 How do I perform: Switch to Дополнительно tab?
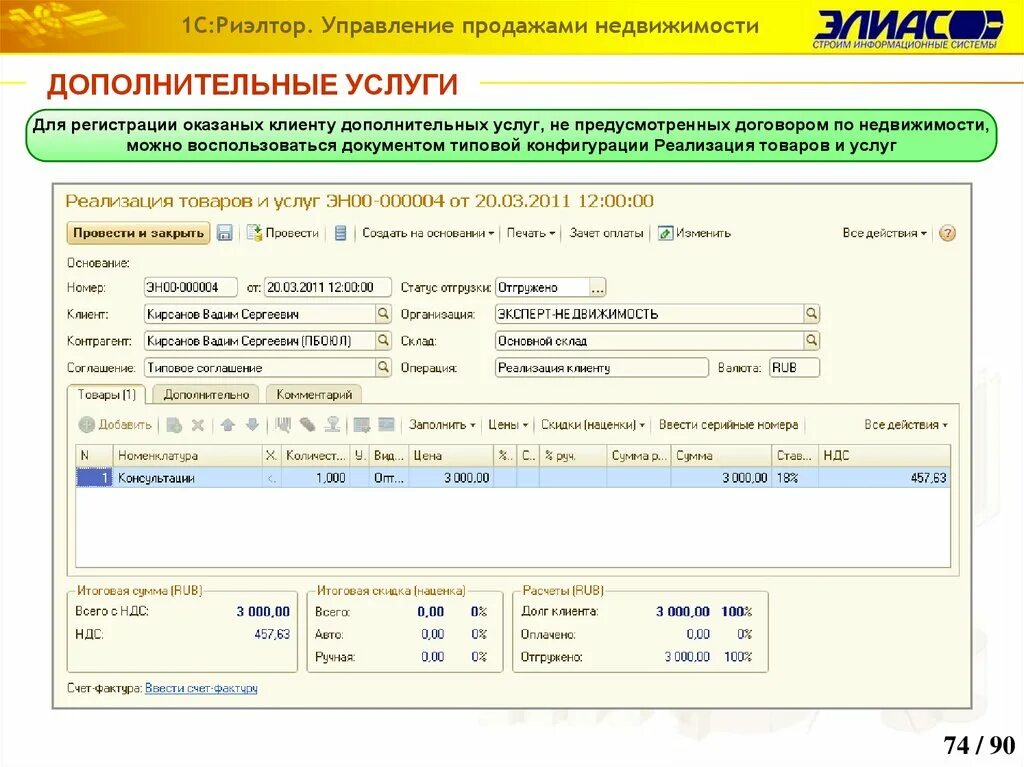pyautogui.click(x=206, y=395)
